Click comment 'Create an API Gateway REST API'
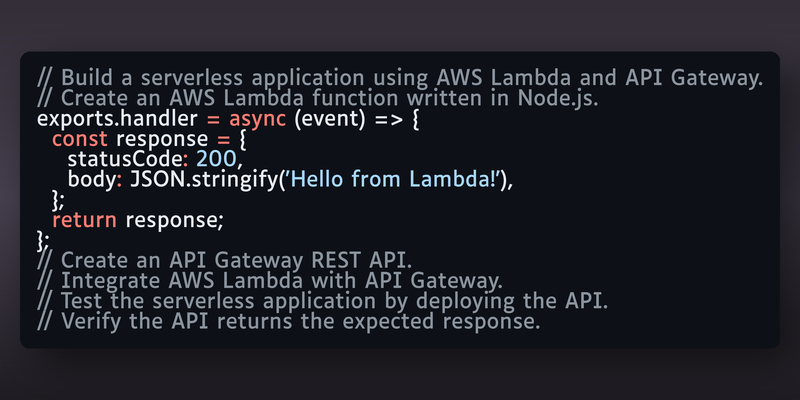Image resolution: width=800 pixels, height=400 pixels. point(224,261)
